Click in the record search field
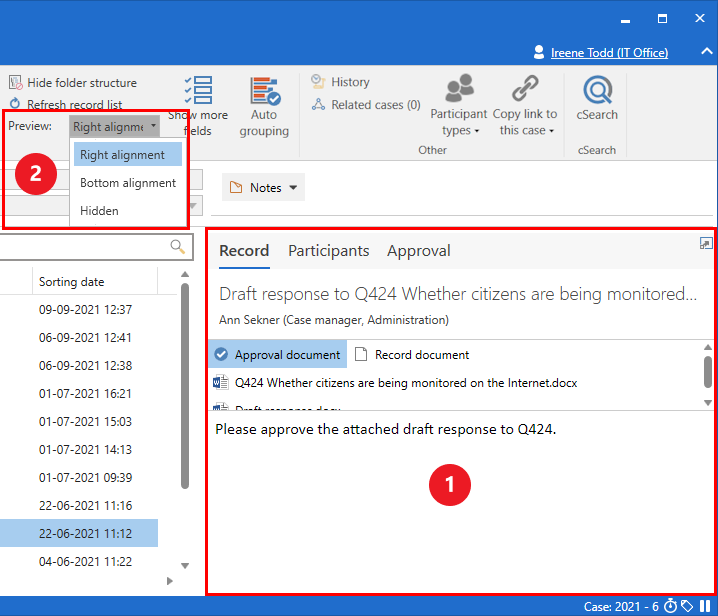Image resolution: width=718 pixels, height=616 pixels. pyautogui.click(x=85, y=247)
